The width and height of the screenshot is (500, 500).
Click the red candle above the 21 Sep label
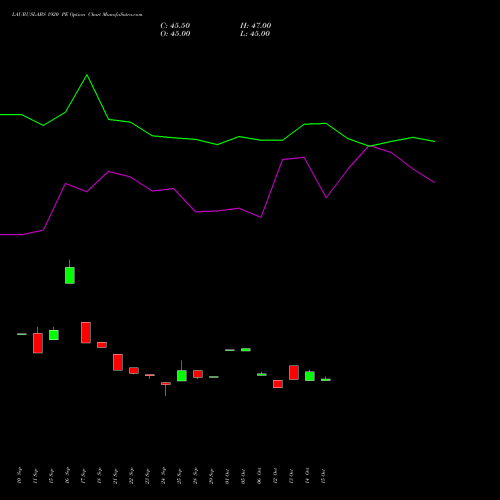[x=118, y=362]
